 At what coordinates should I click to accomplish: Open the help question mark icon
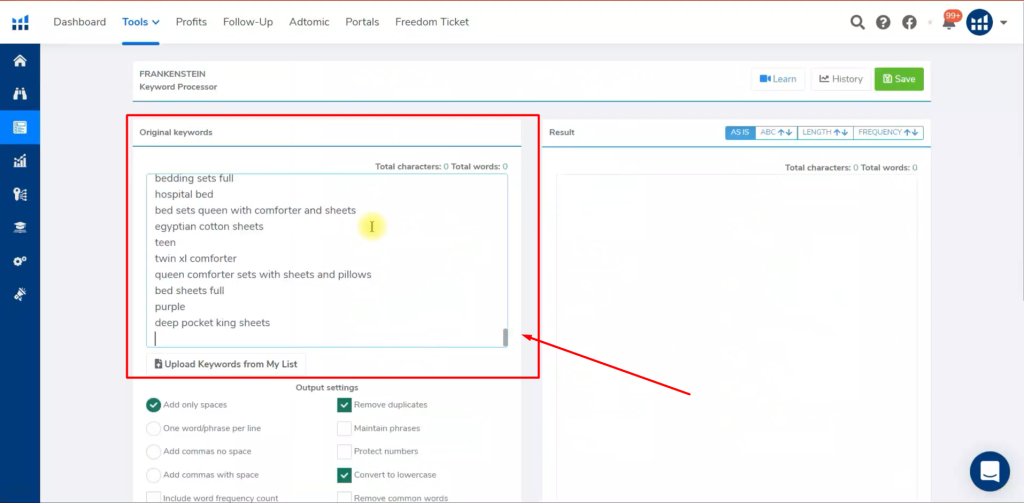point(883,22)
